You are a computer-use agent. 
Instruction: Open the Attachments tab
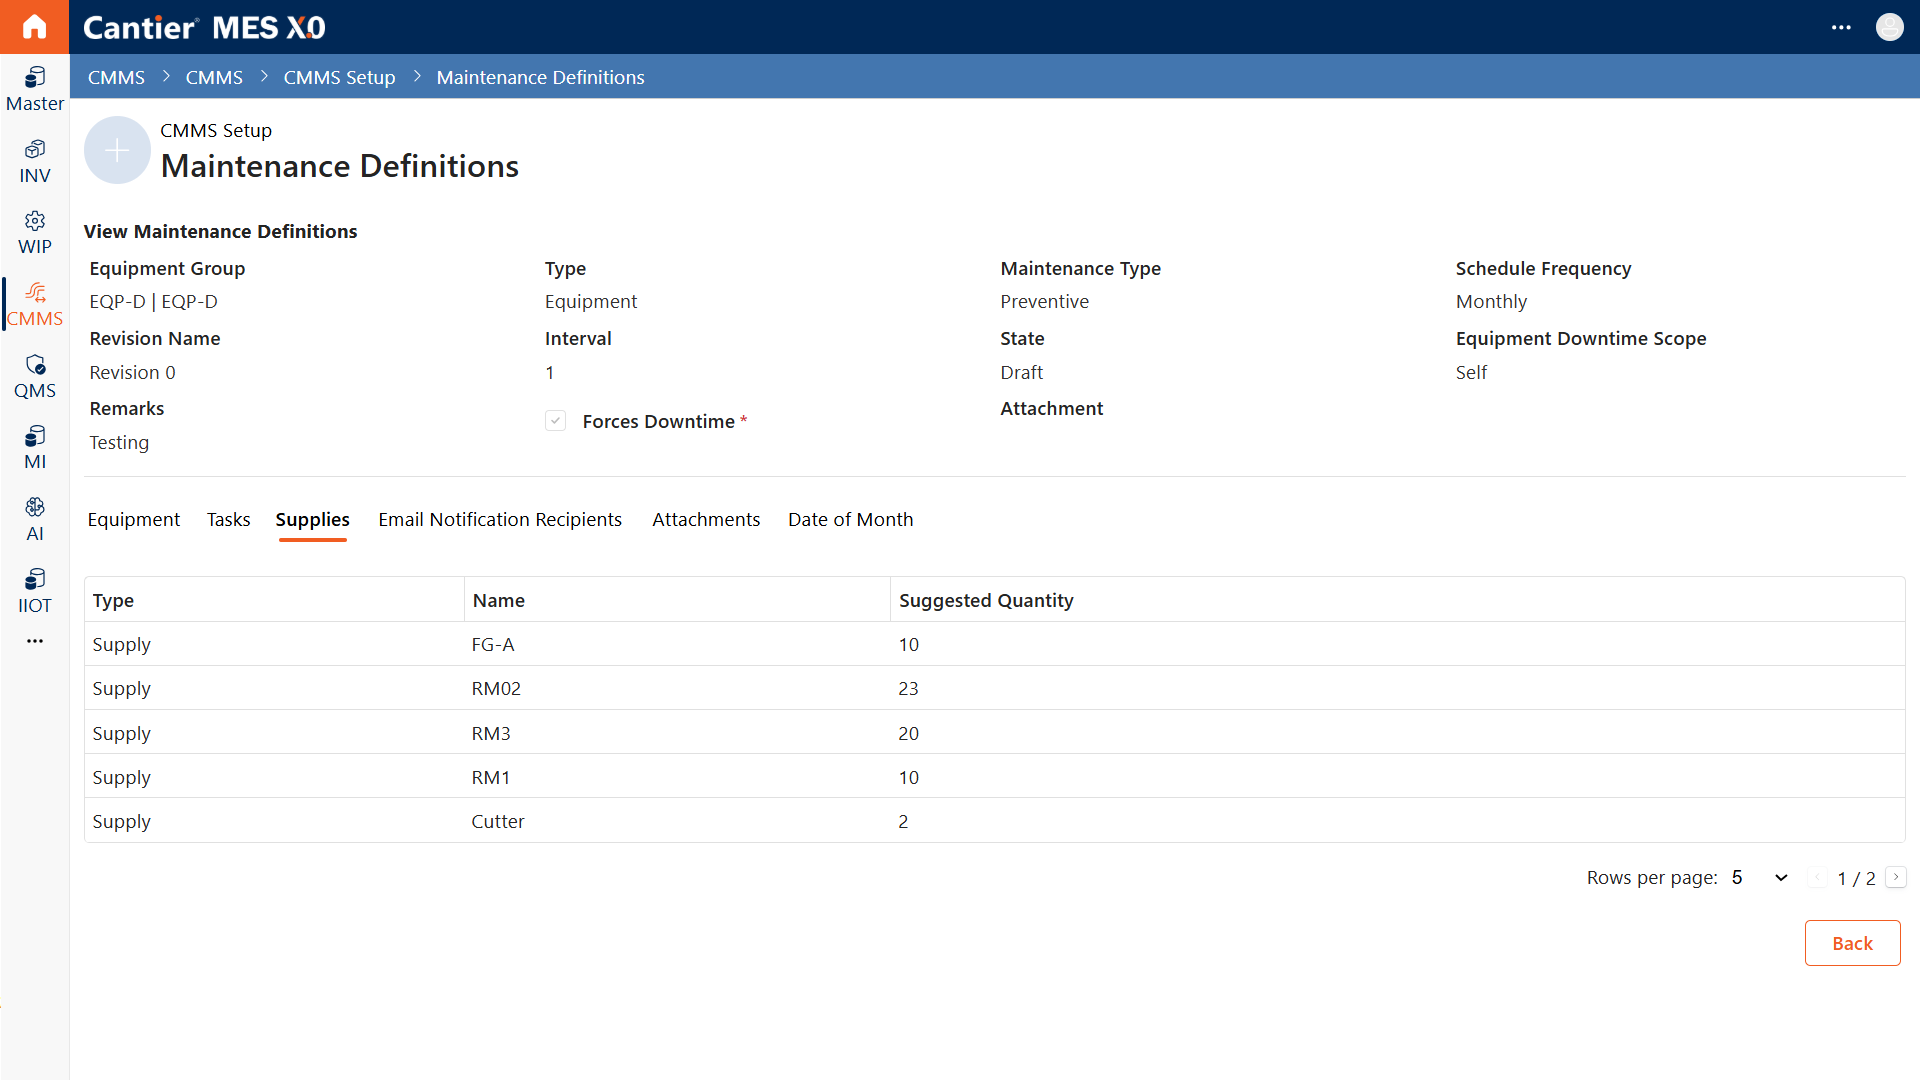(x=706, y=519)
